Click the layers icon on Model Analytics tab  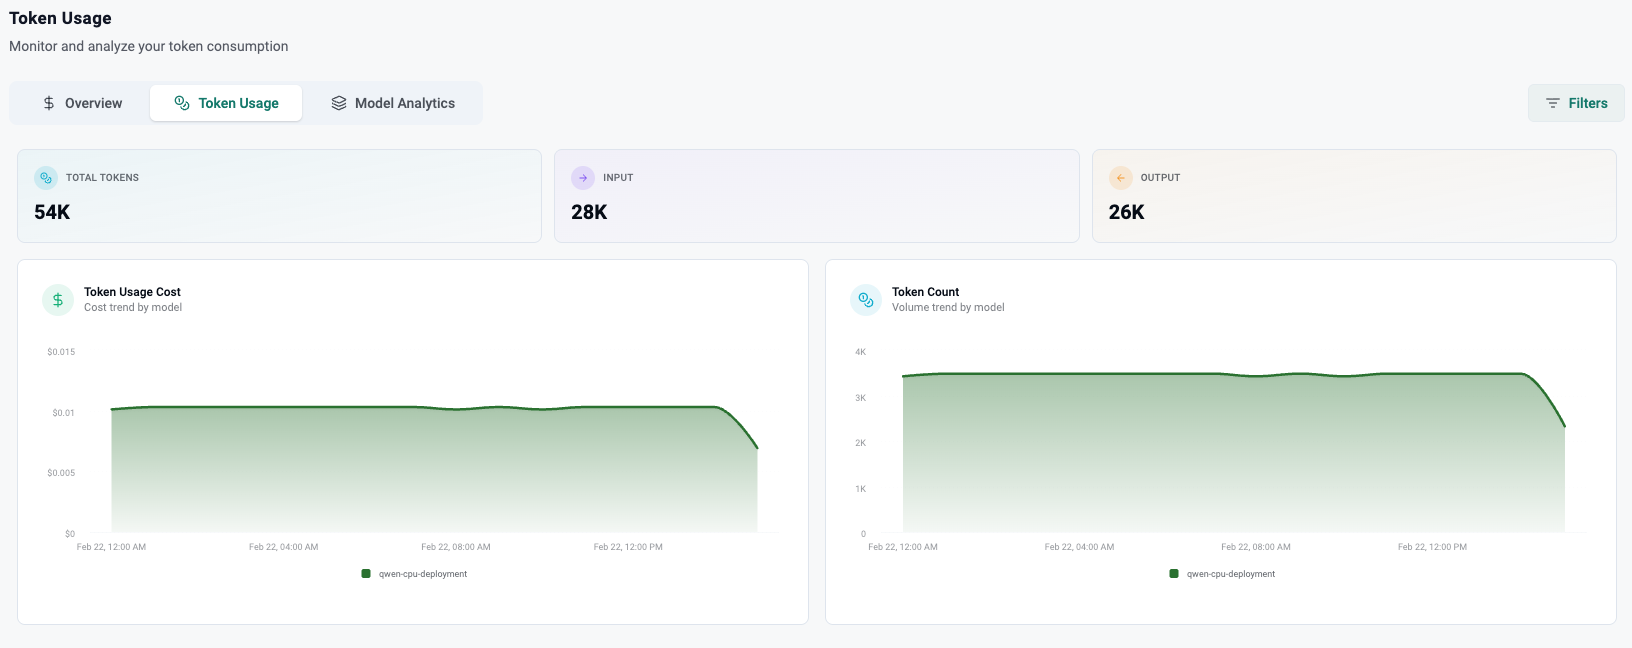tap(339, 103)
